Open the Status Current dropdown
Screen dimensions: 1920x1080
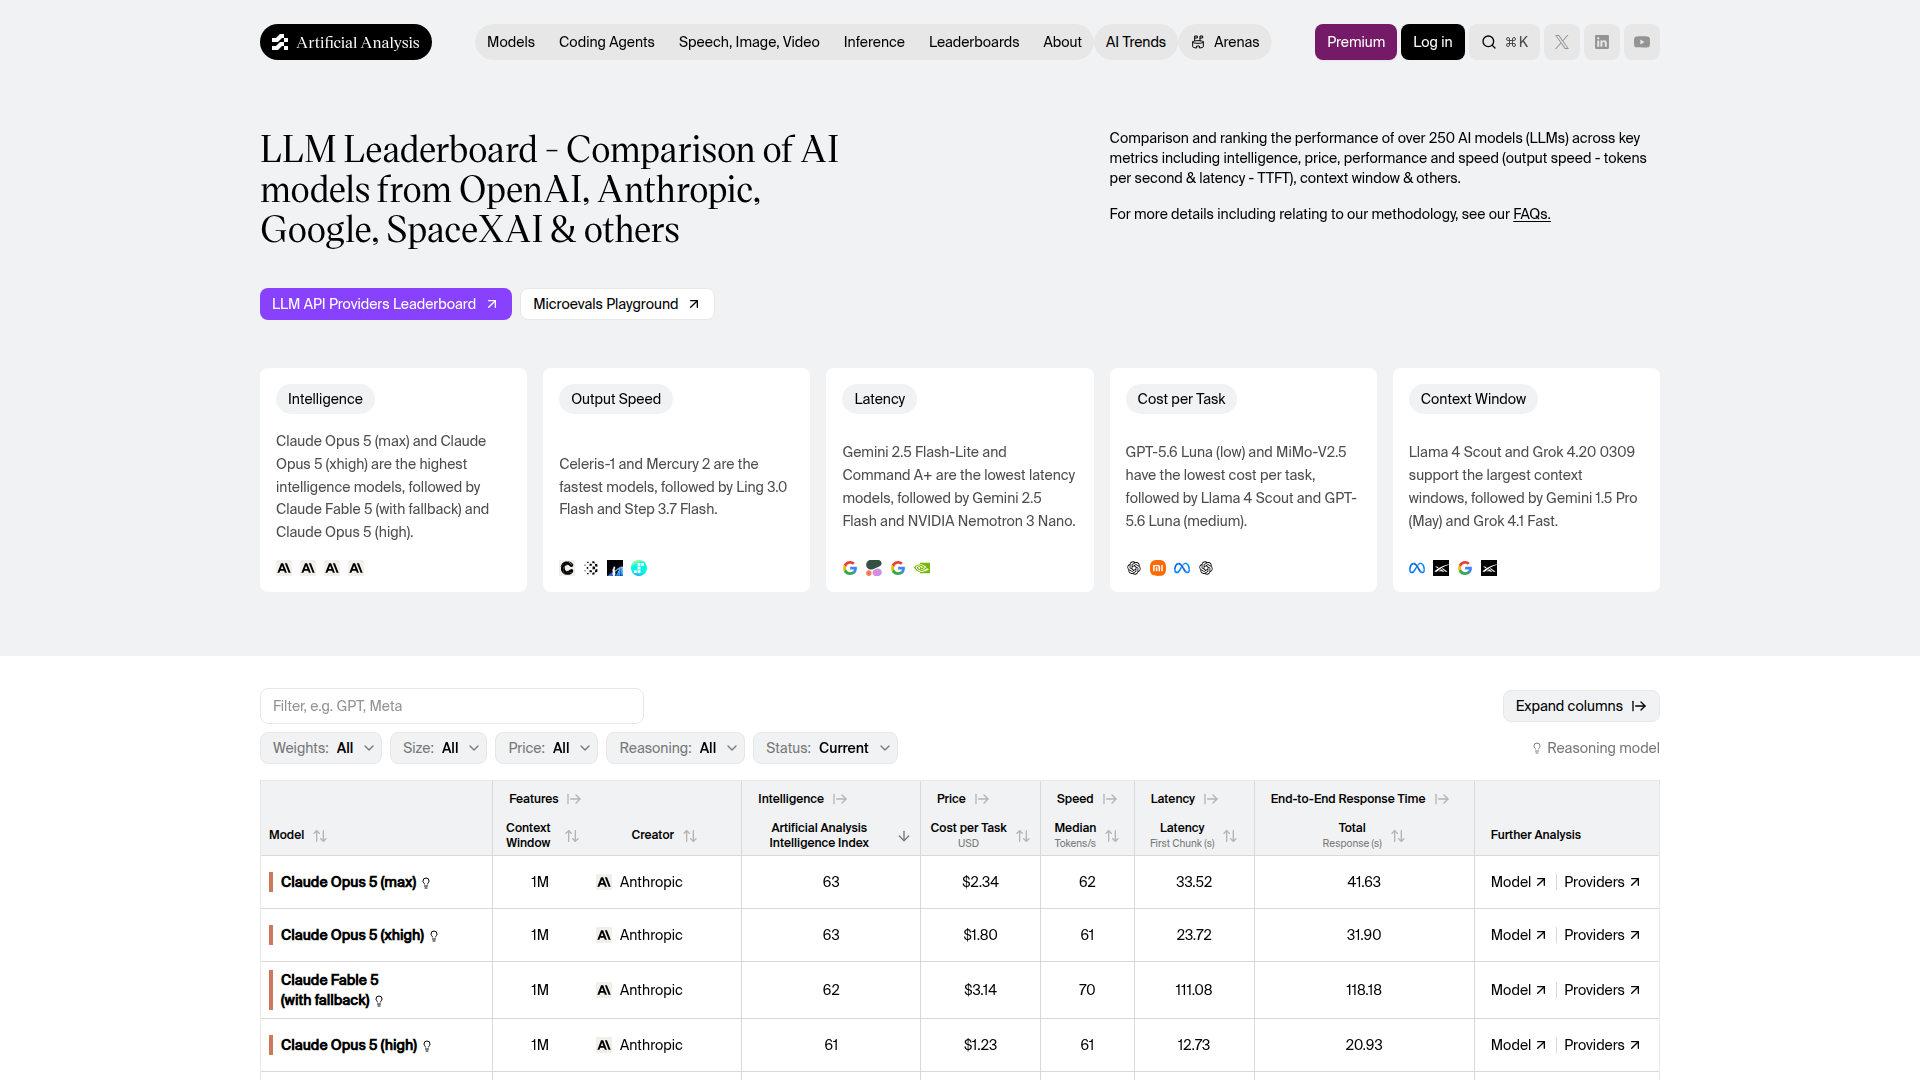tap(825, 748)
